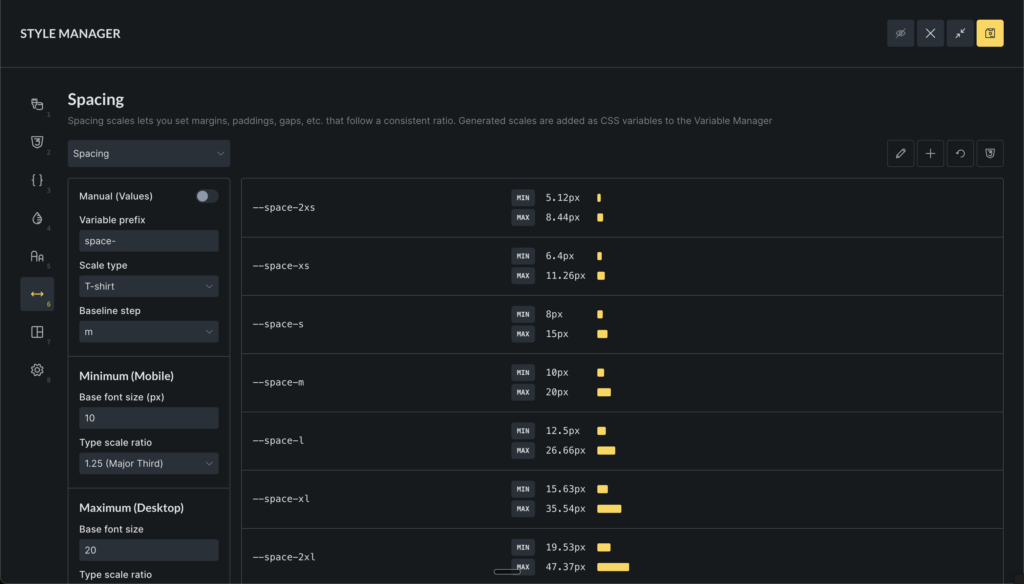Click the Variable prefix input field
Screen dimensions: 1024x584
pyautogui.click(x=149, y=241)
